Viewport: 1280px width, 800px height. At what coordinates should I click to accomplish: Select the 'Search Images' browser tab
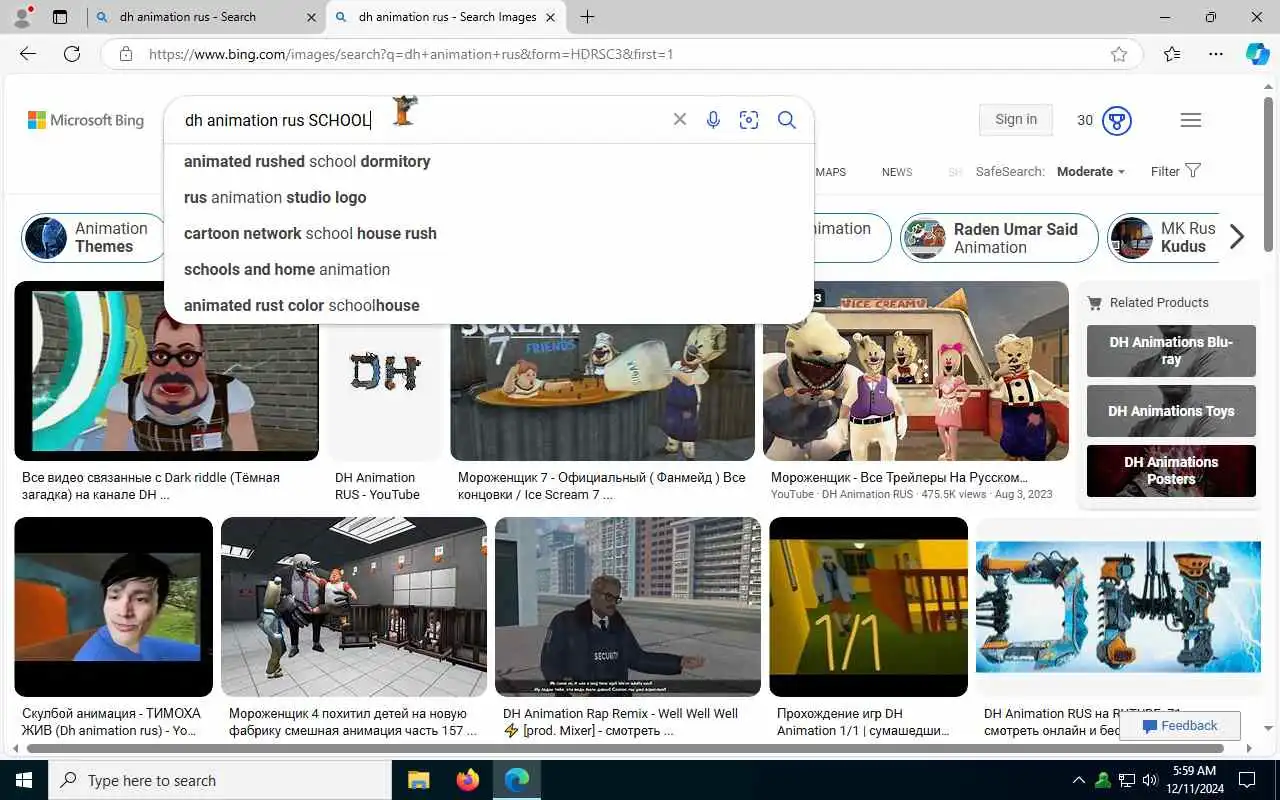447,17
